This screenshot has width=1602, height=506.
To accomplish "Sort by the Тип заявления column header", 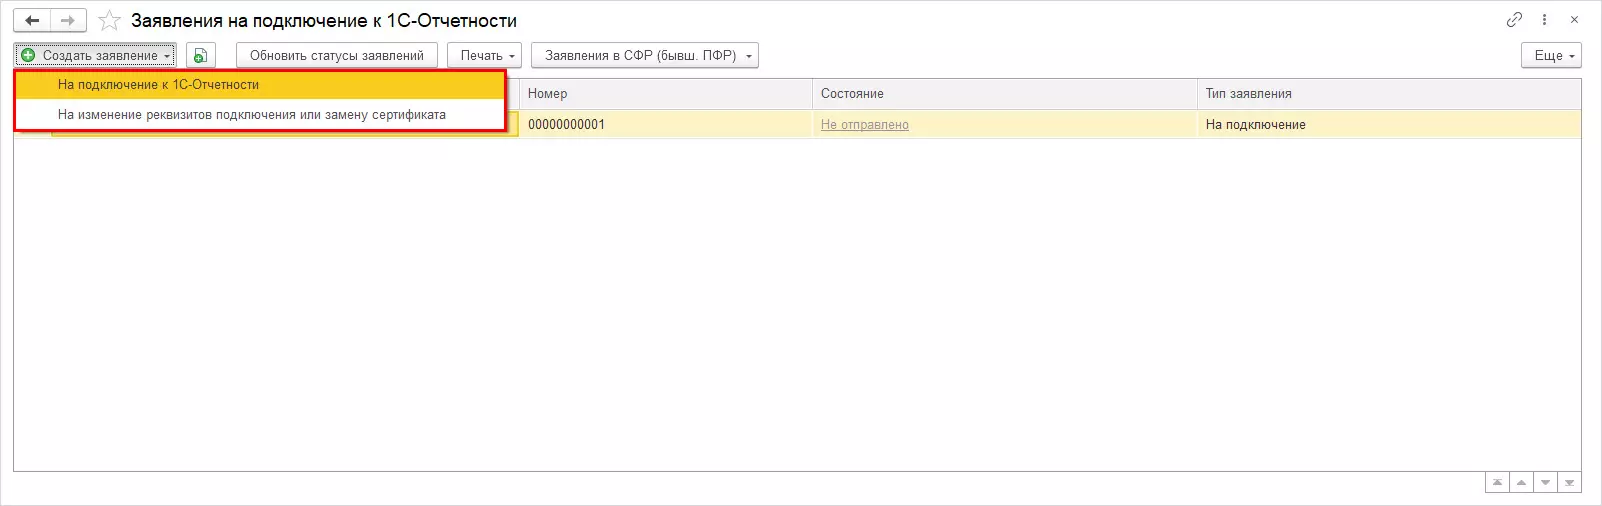I will pyautogui.click(x=1389, y=94).
